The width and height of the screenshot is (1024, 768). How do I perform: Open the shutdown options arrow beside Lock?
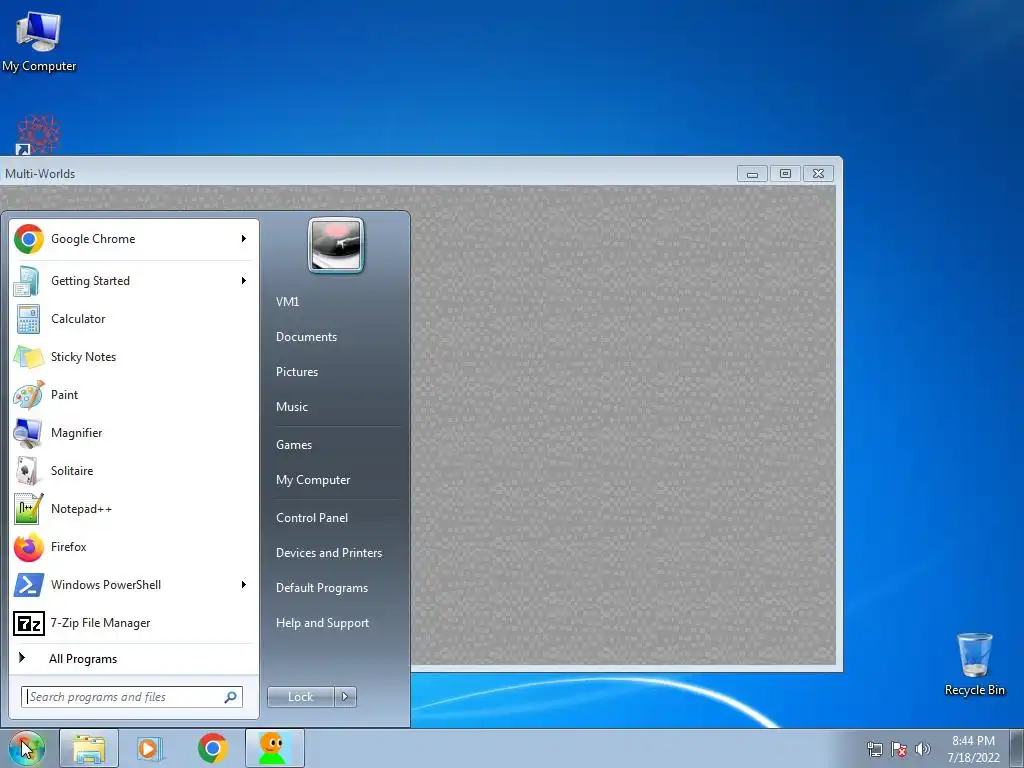345,697
